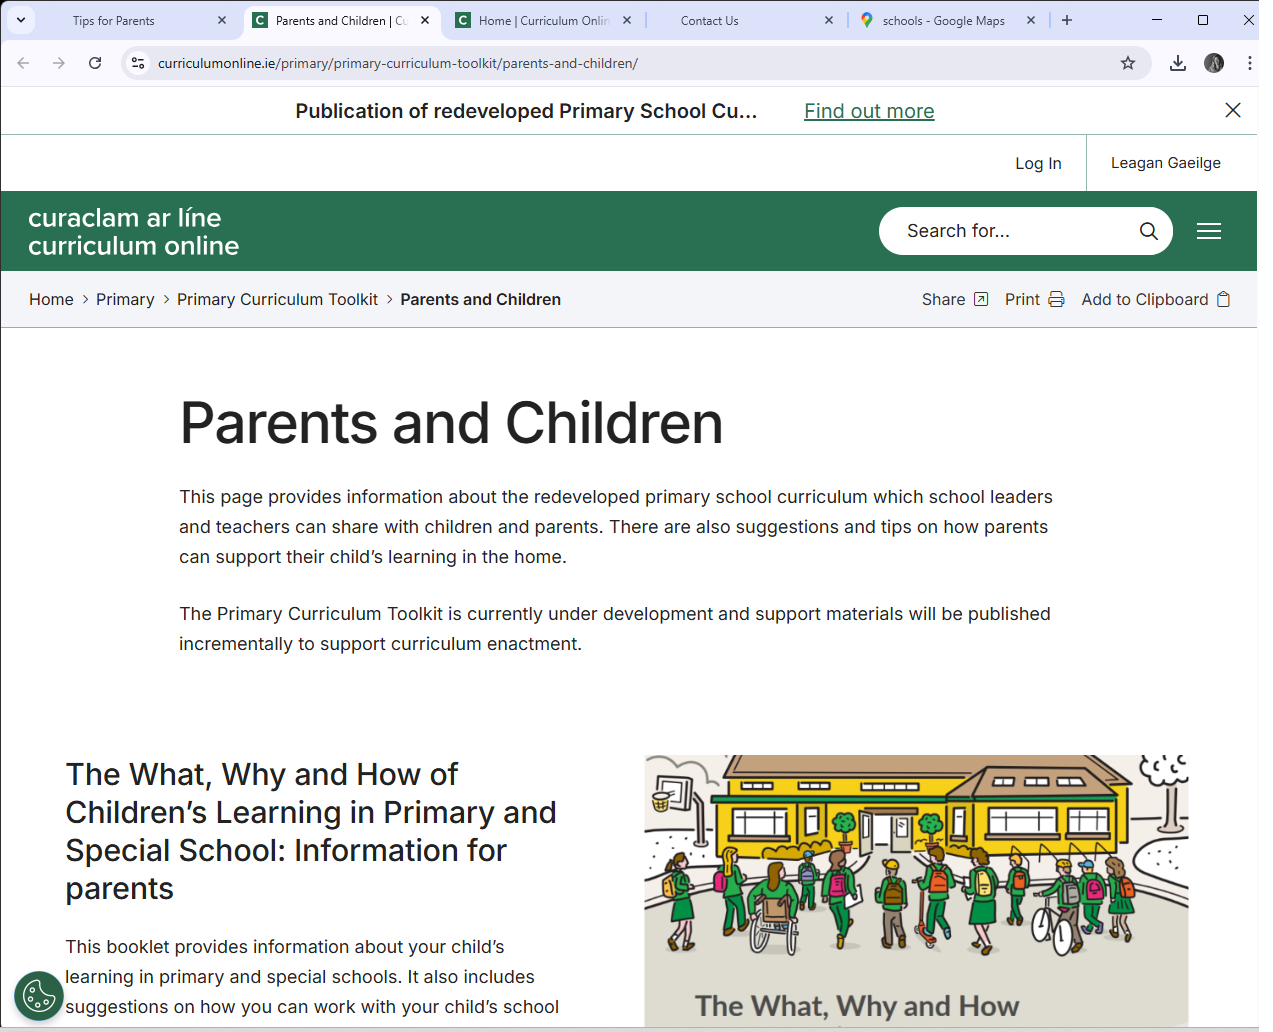Image resolution: width=1273 pixels, height=1032 pixels.
Task: Open the hamburger navigation menu
Action: [x=1209, y=231]
